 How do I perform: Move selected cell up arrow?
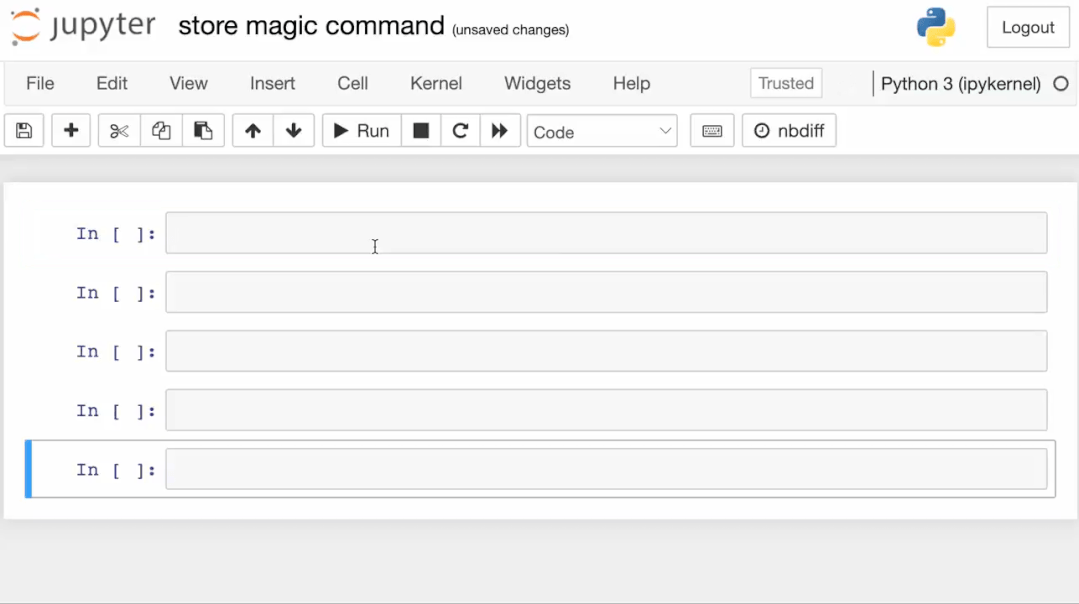tap(253, 131)
